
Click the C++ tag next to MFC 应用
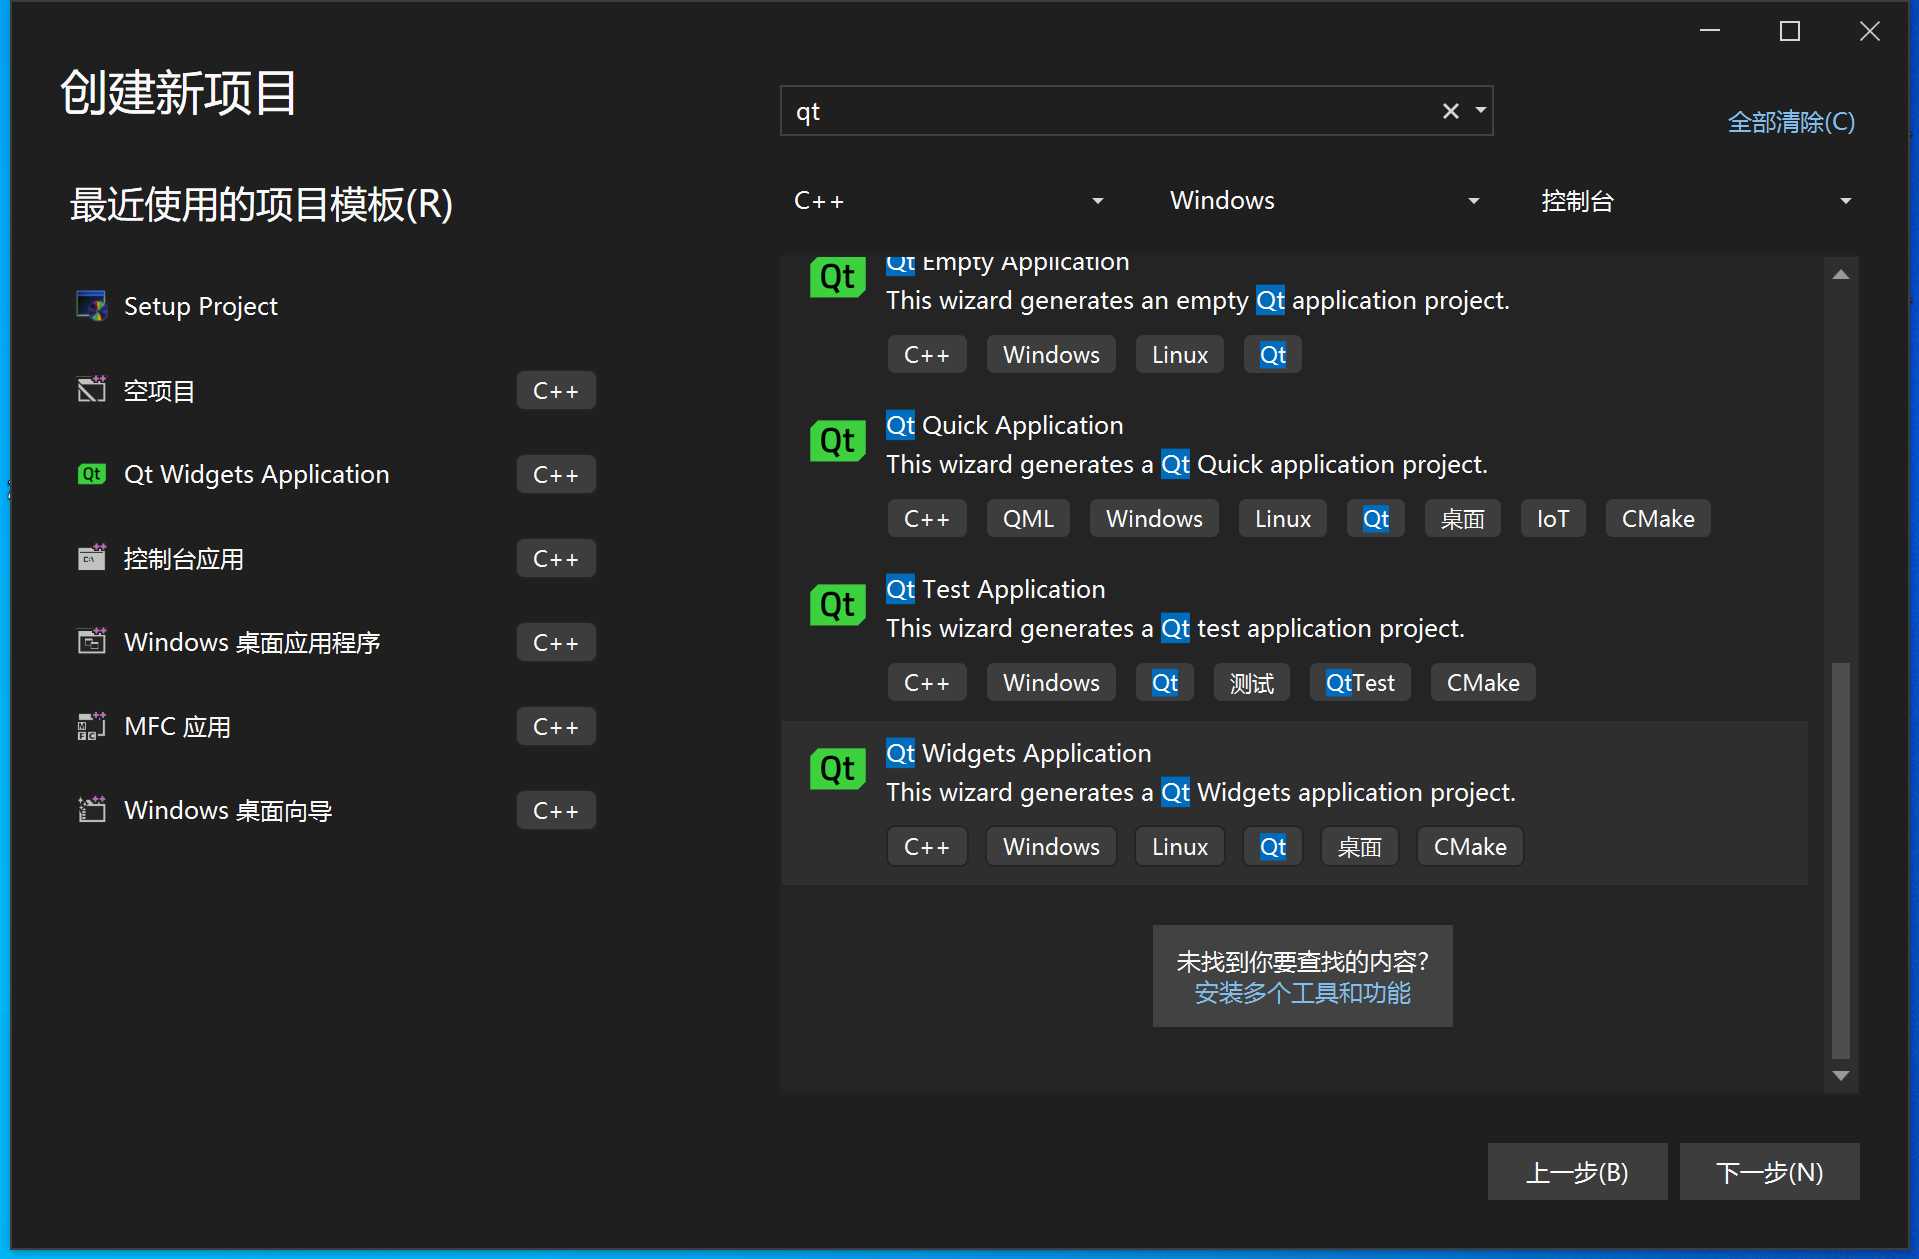[556, 727]
